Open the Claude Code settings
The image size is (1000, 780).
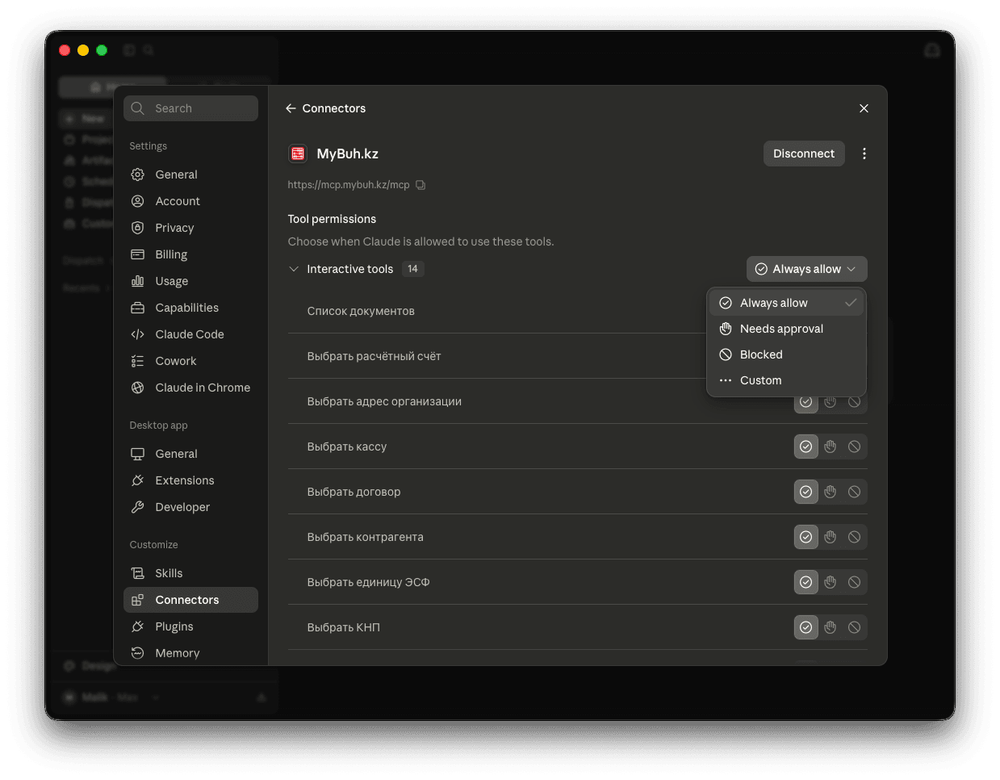[x=191, y=334]
